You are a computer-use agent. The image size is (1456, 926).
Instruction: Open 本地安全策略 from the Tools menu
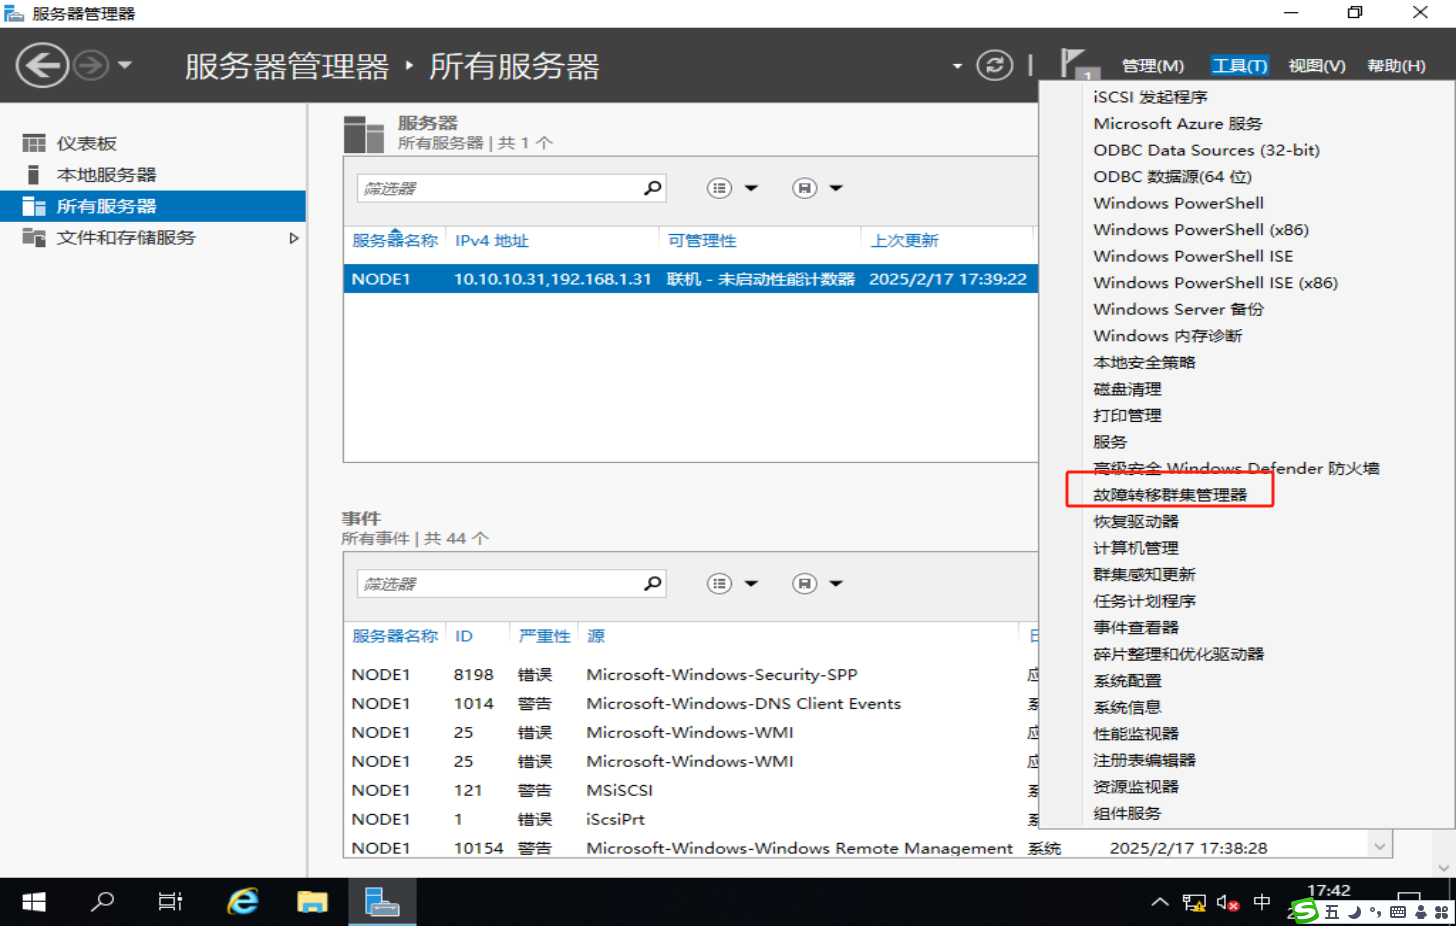(x=1144, y=362)
